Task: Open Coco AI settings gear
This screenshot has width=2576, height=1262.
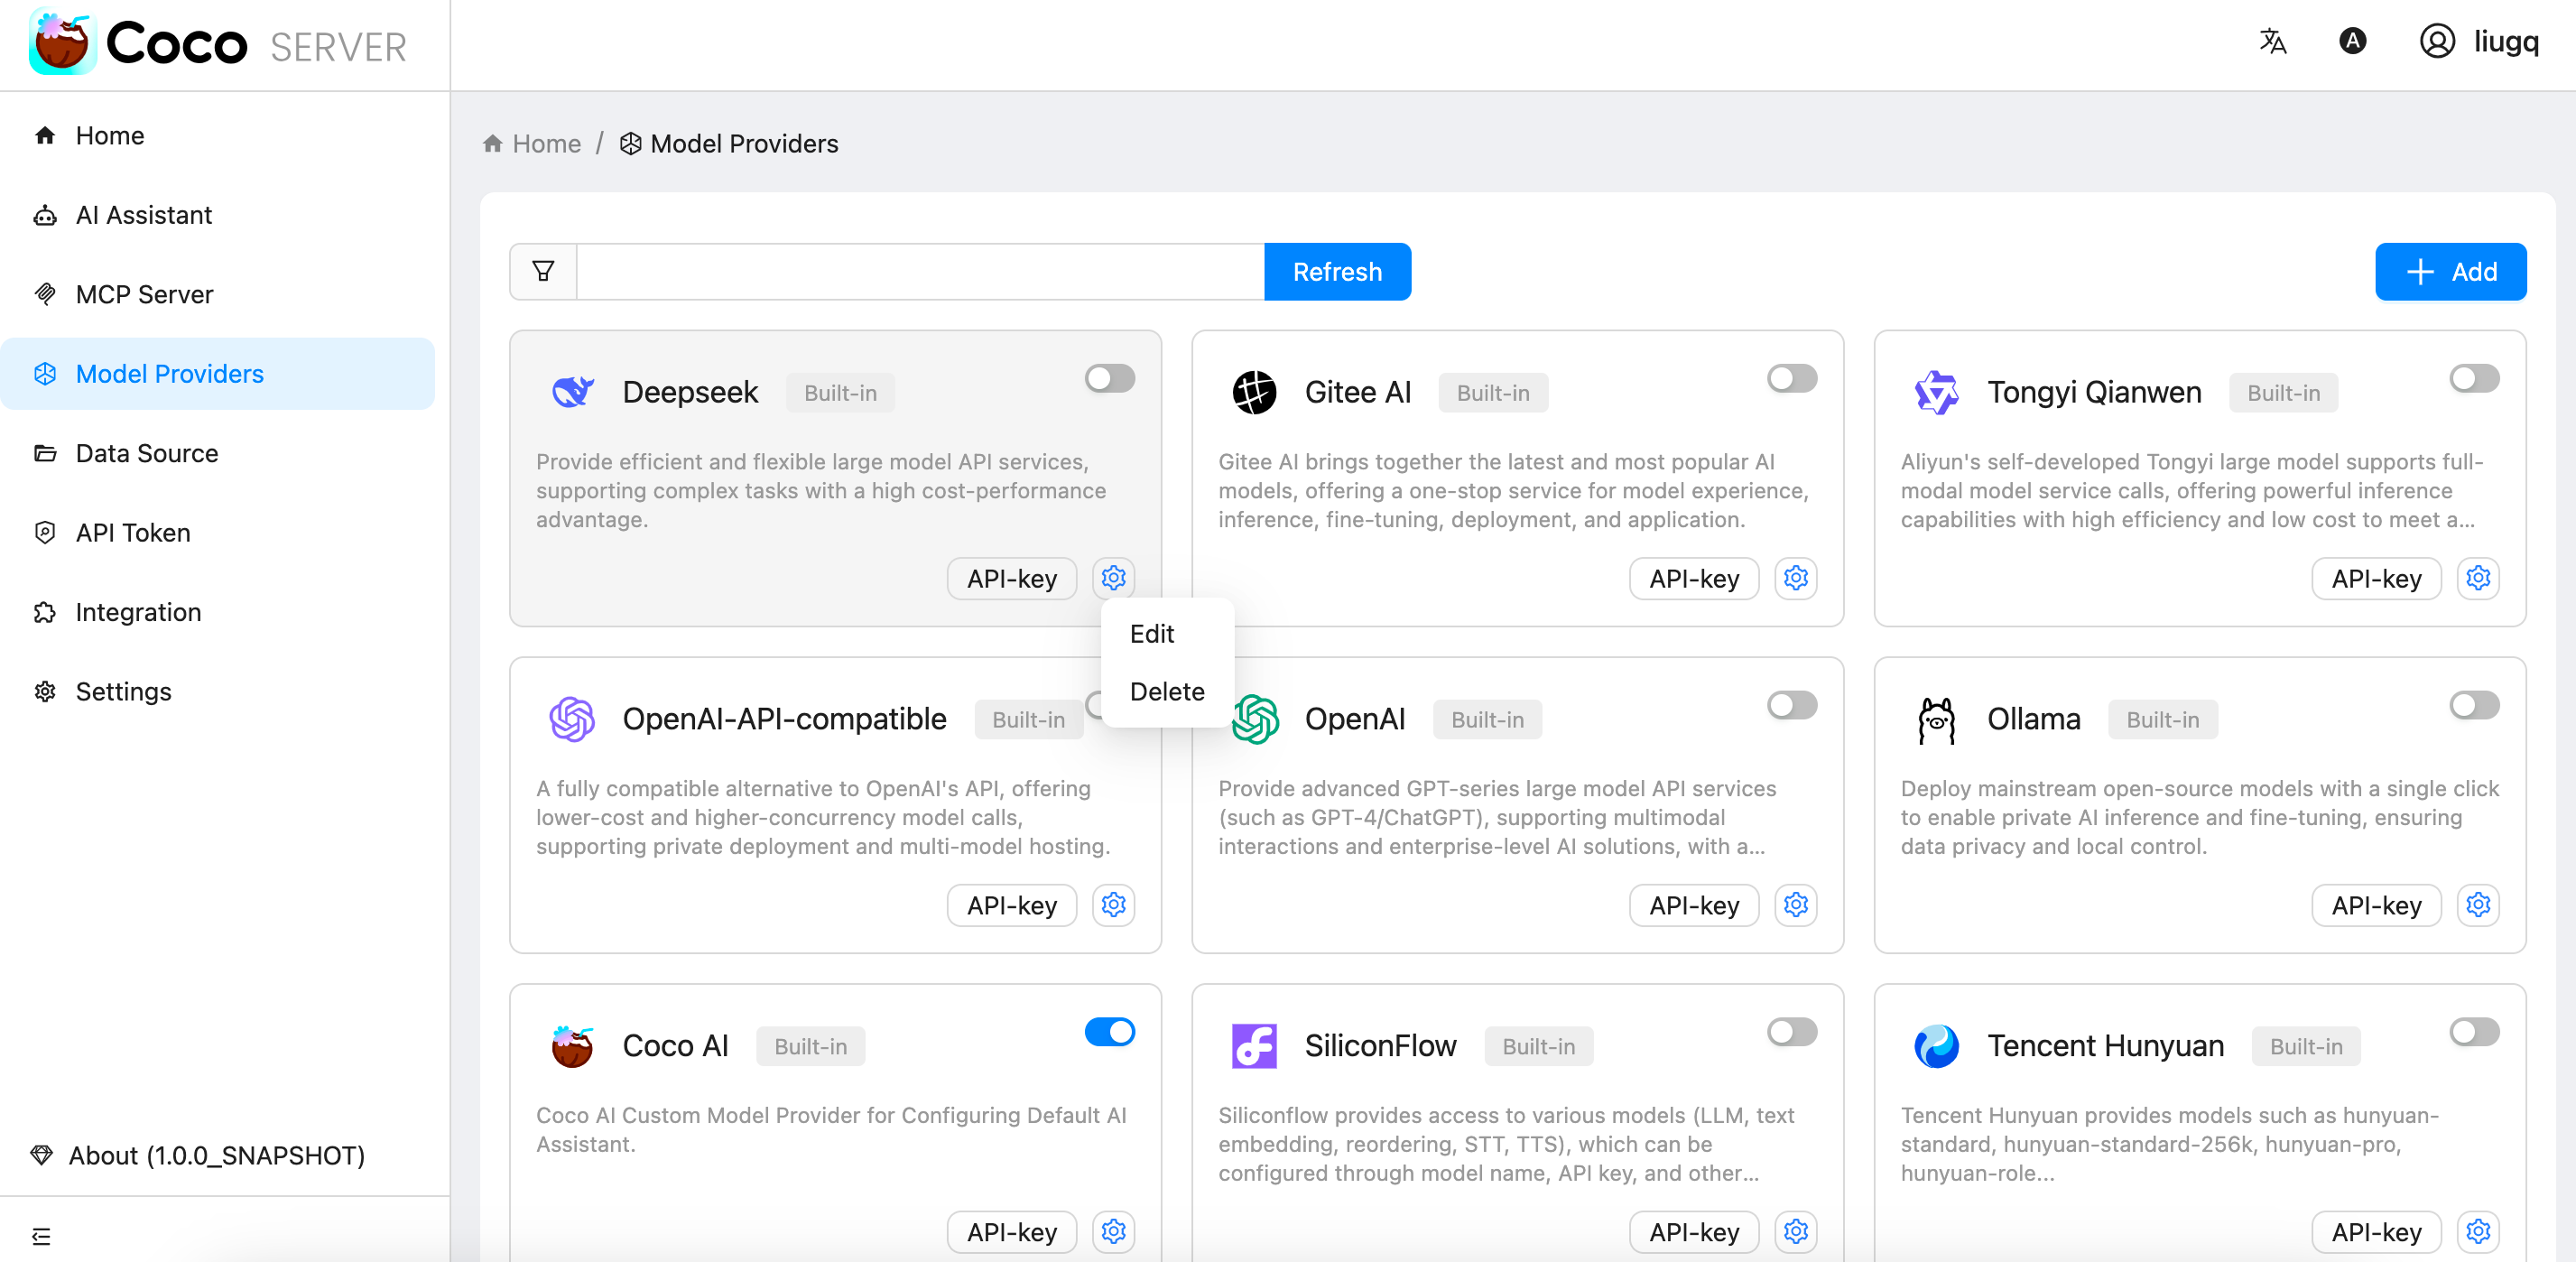Action: pos(1113,1231)
